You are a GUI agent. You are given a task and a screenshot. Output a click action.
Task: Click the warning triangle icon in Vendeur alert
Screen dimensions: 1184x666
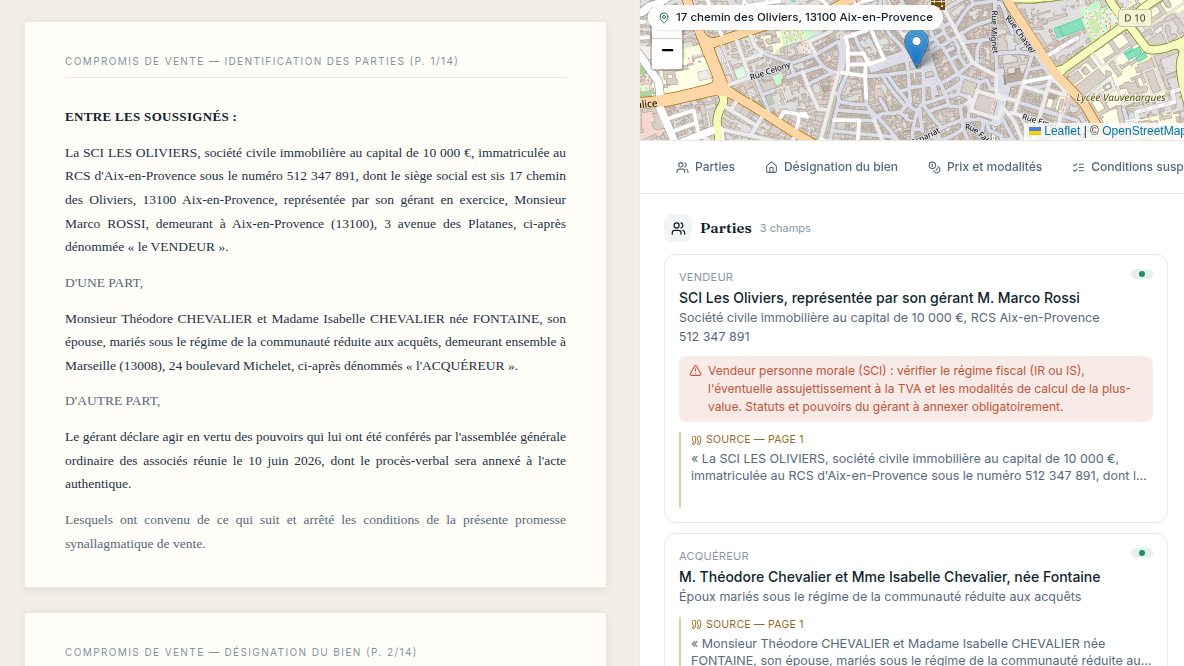click(x=695, y=371)
